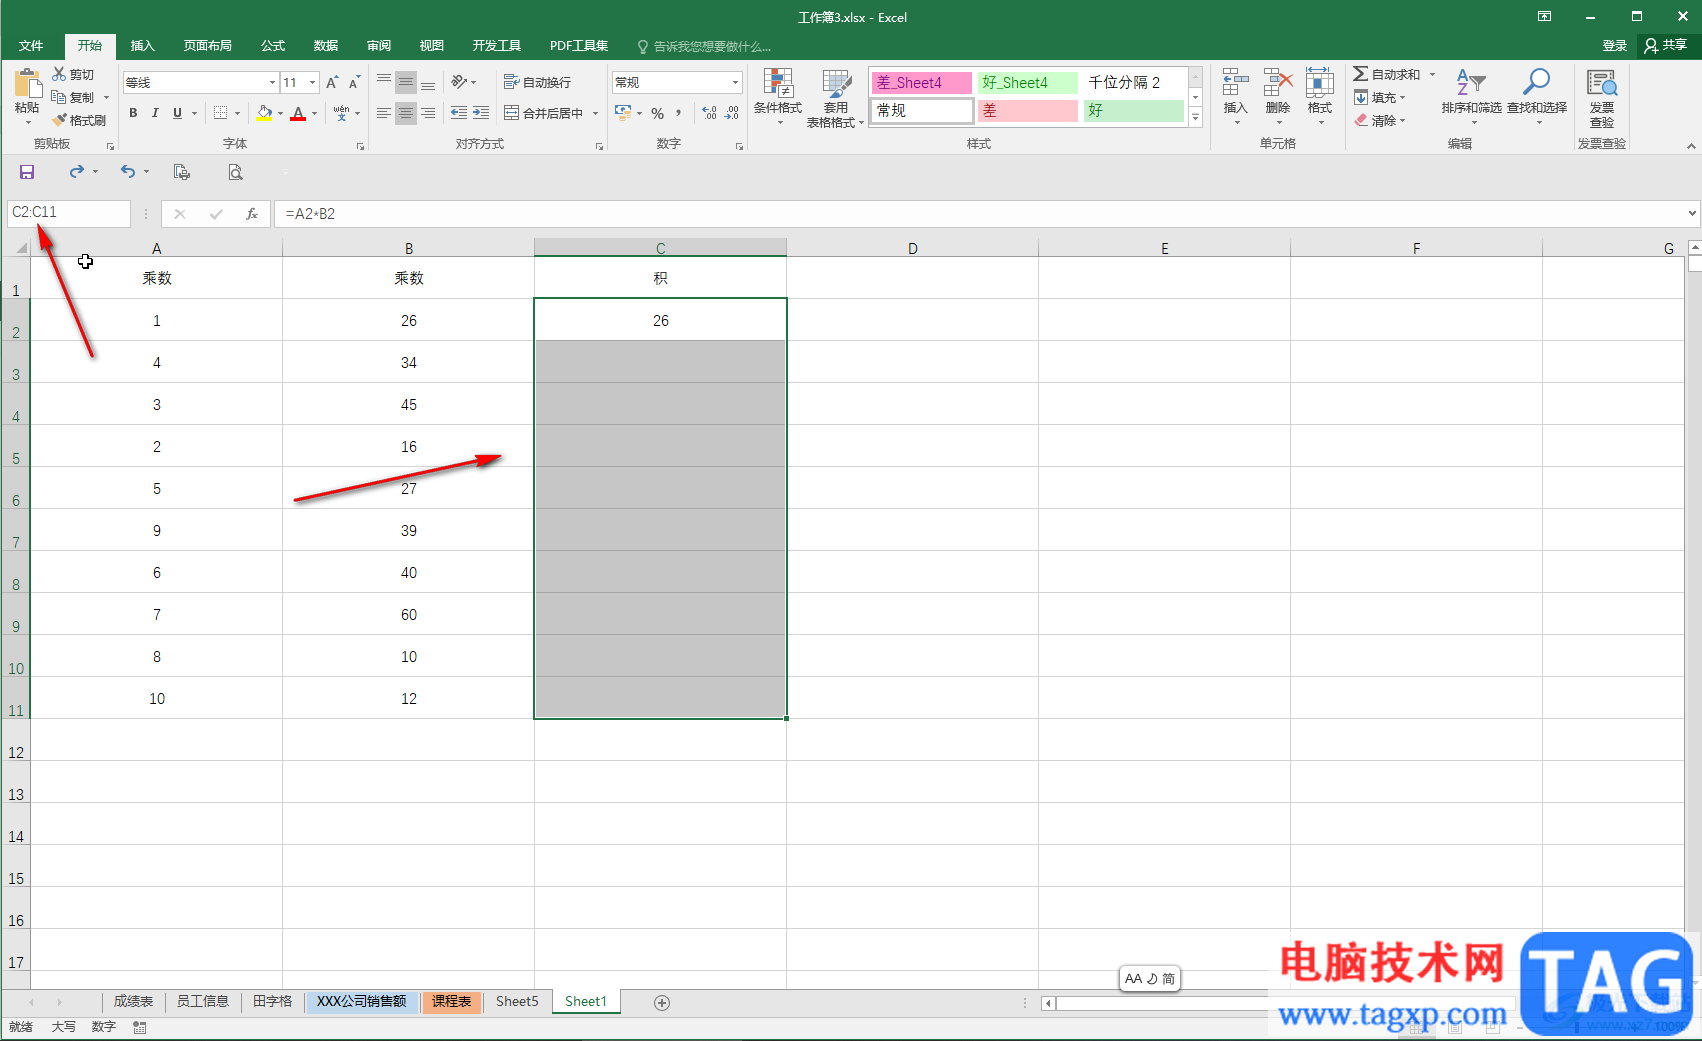This screenshot has width=1702, height=1041.
Task: Open Format as Table gallery
Action: pos(835,97)
